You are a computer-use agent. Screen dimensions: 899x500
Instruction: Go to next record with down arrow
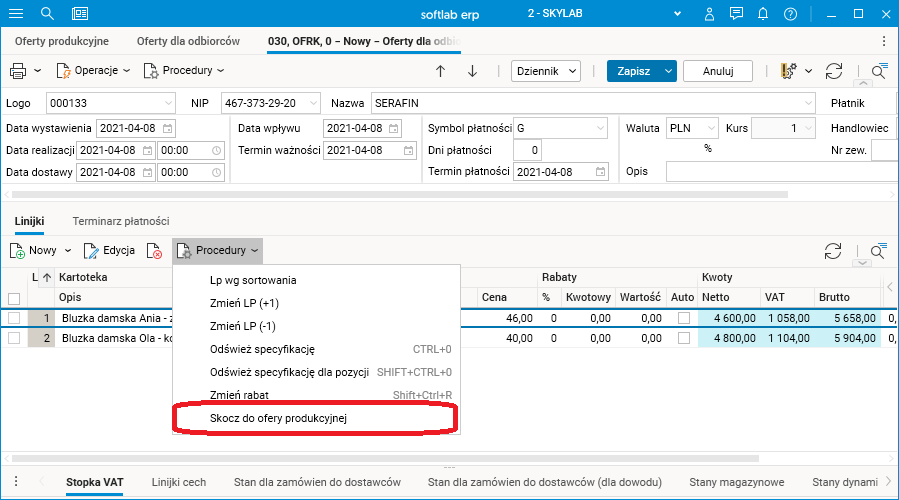[472, 71]
